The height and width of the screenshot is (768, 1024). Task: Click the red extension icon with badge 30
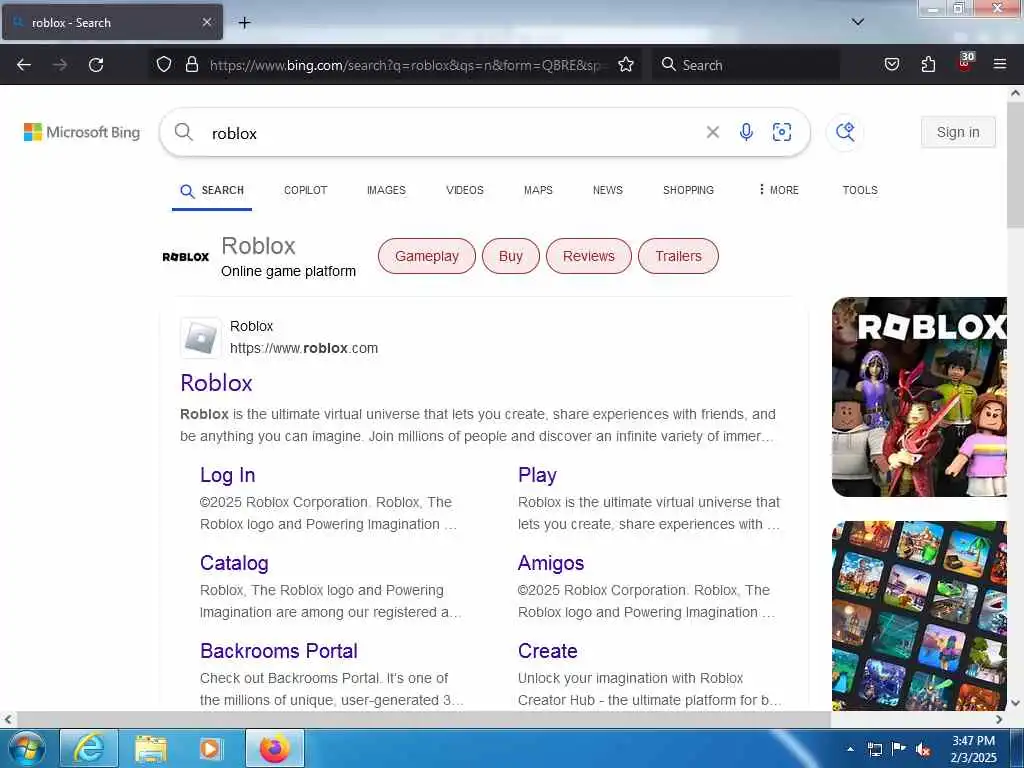tap(965, 62)
